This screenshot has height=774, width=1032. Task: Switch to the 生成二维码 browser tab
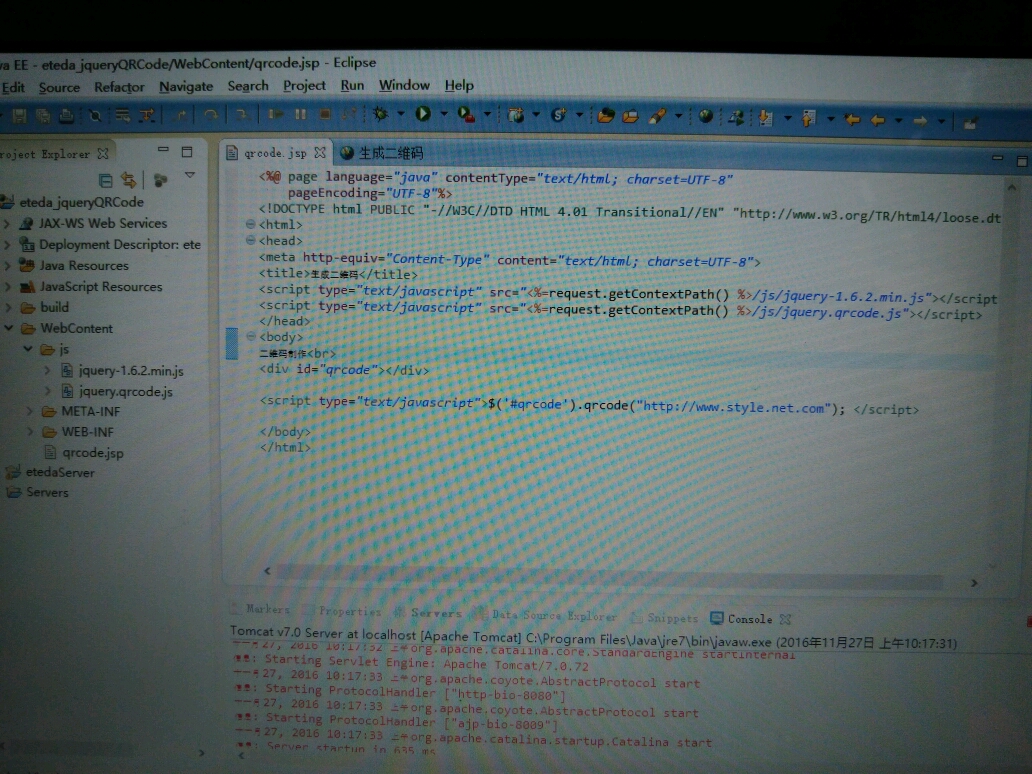click(382, 153)
